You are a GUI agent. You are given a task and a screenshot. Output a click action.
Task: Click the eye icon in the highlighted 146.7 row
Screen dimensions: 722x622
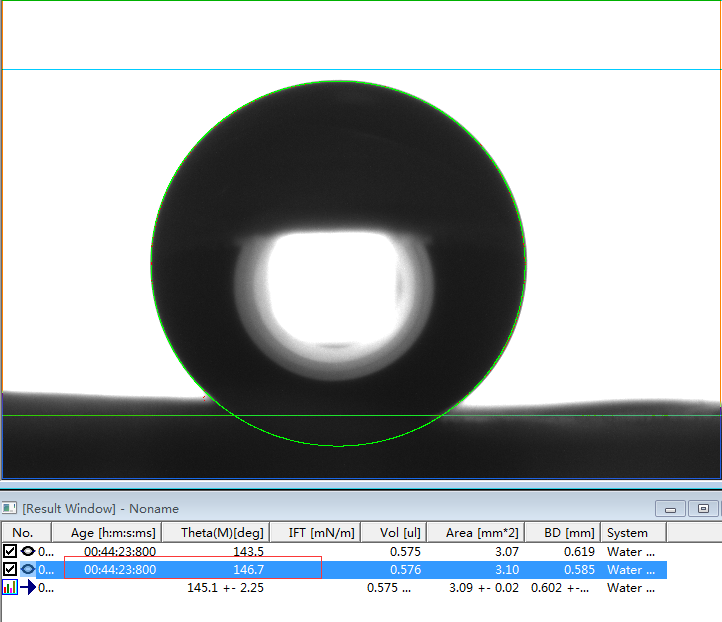pos(28,569)
